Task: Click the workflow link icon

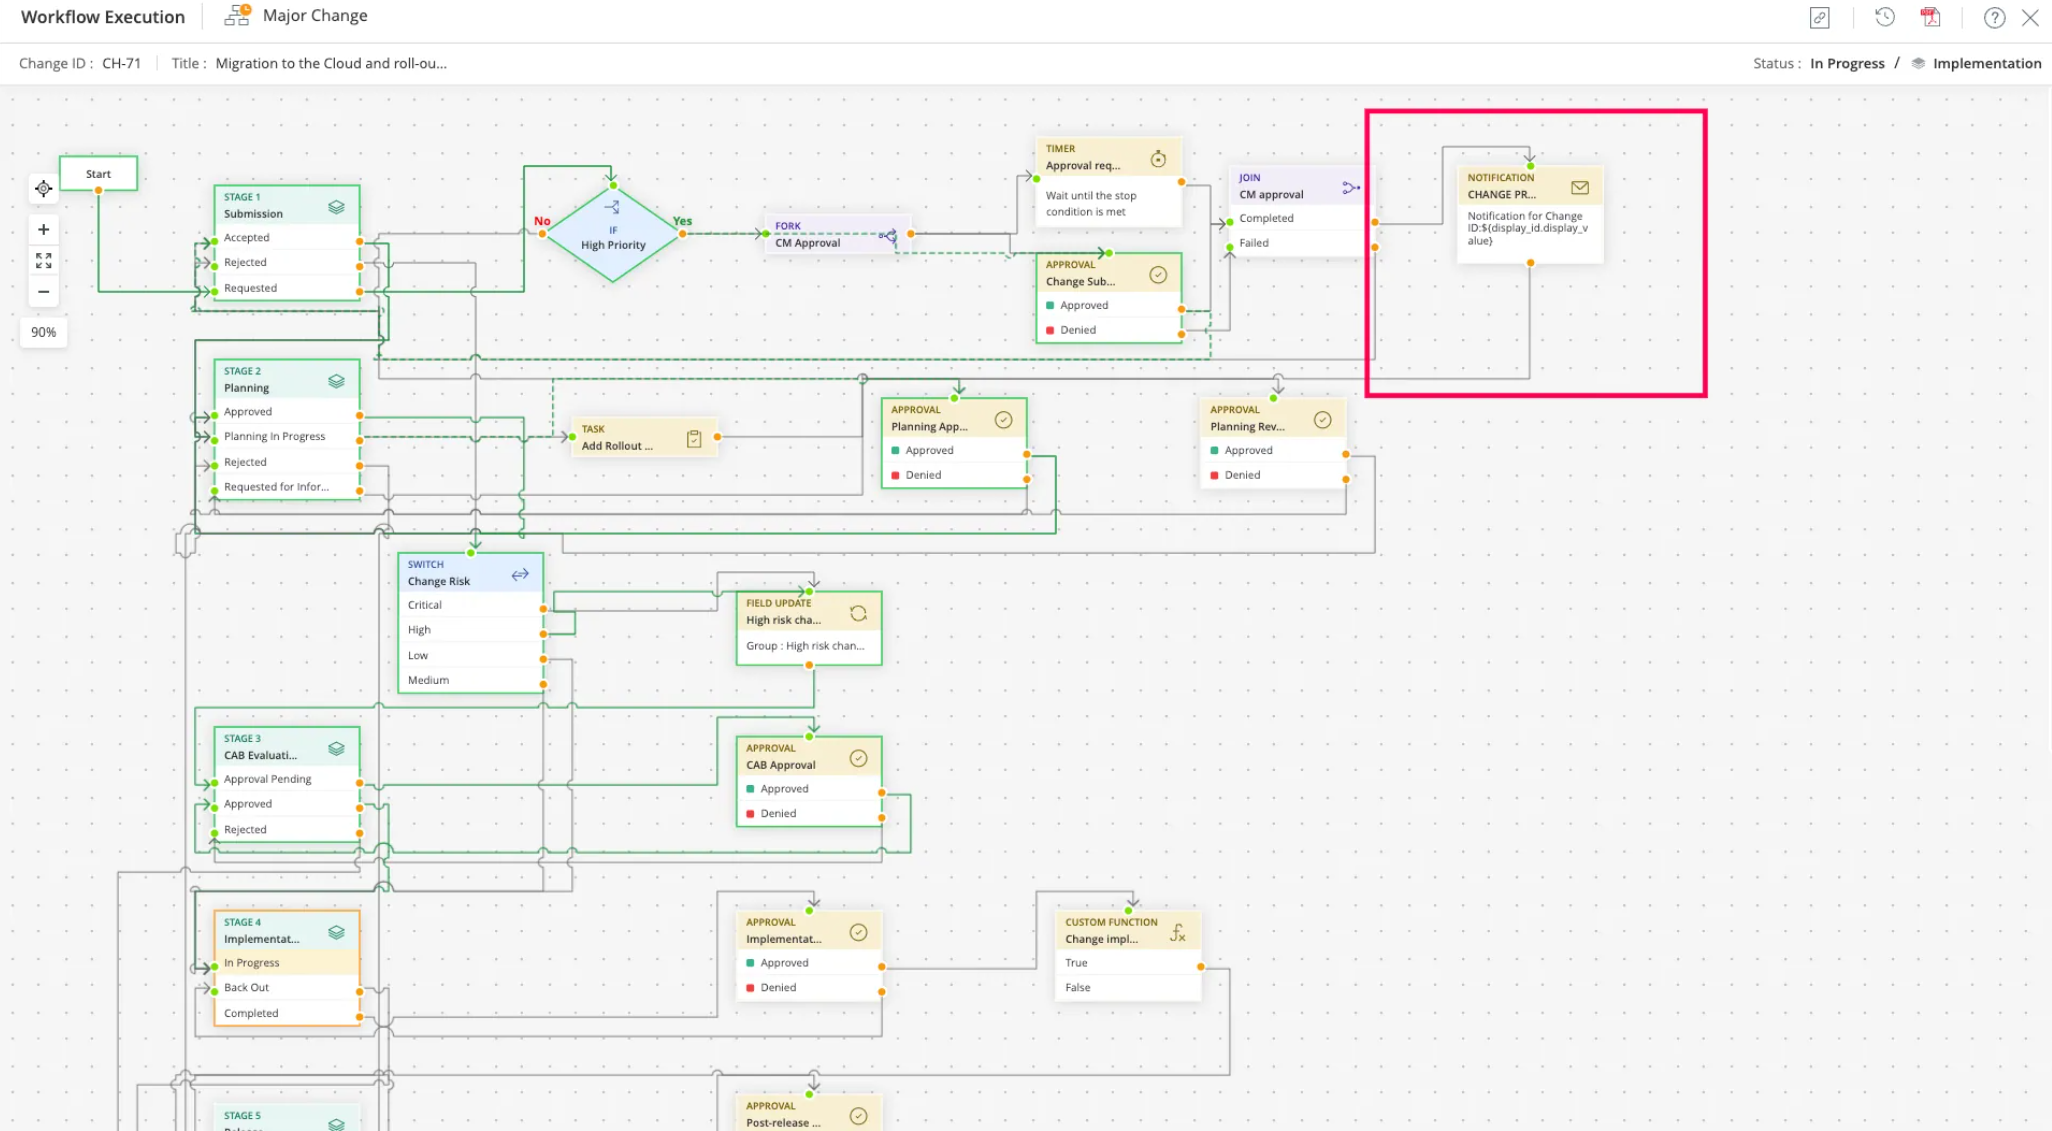Action: 1819,18
